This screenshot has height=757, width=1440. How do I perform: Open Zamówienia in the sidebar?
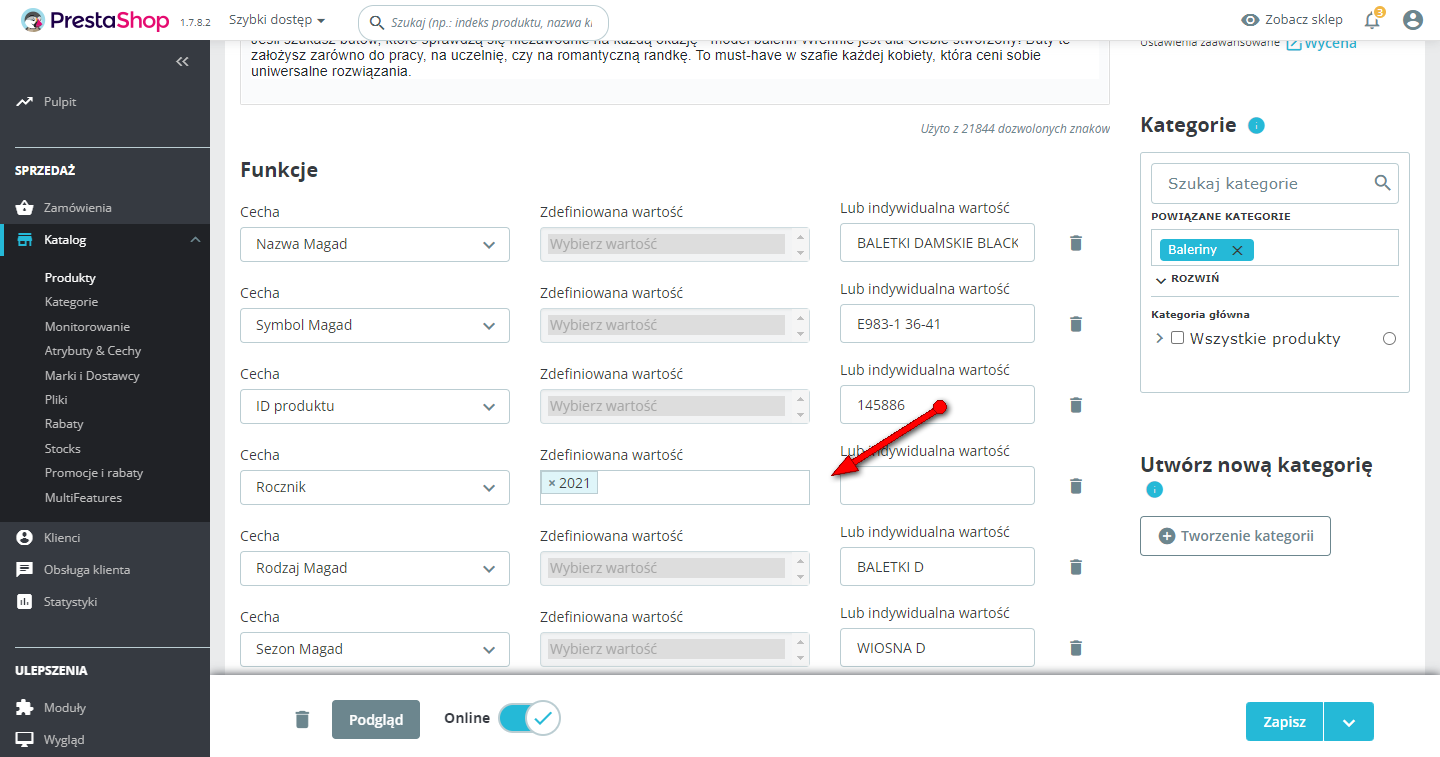pos(77,208)
